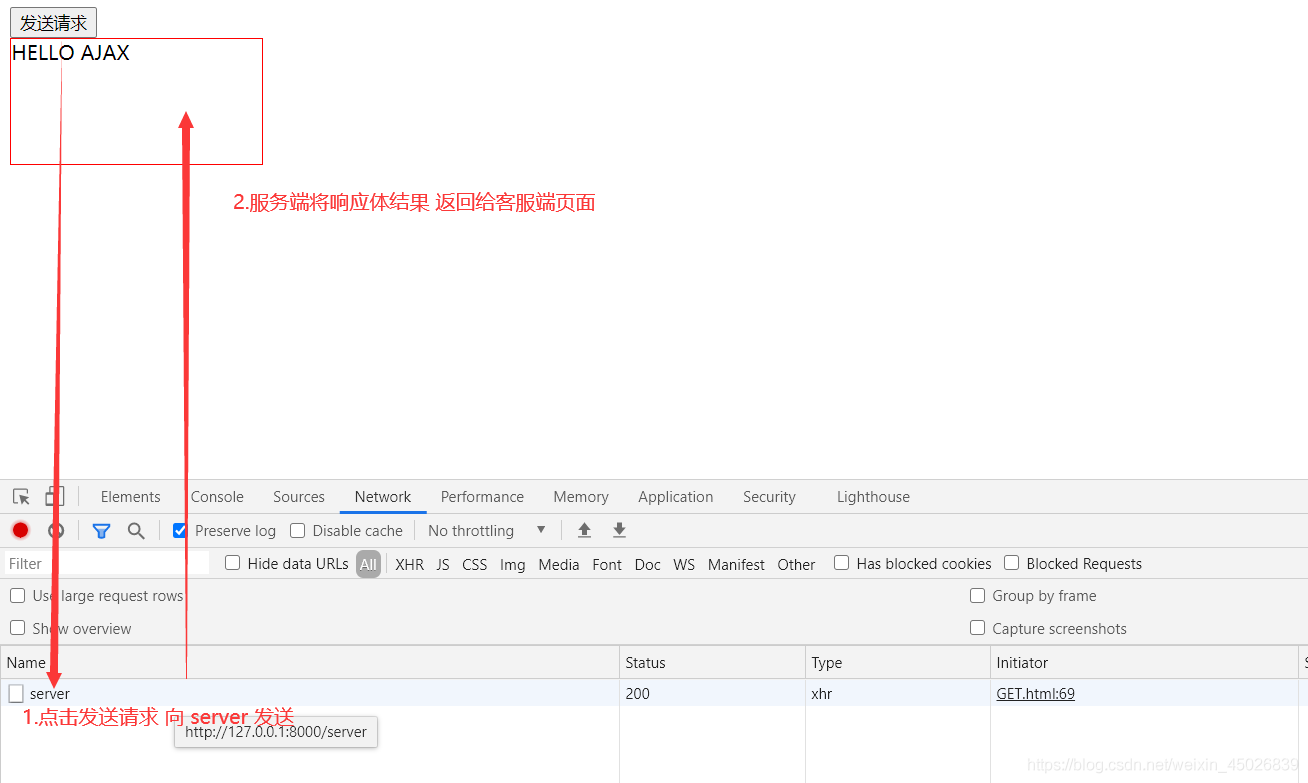Image resolution: width=1308 pixels, height=783 pixels.
Task: Import HAR file using the upload icon
Action: (x=584, y=530)
